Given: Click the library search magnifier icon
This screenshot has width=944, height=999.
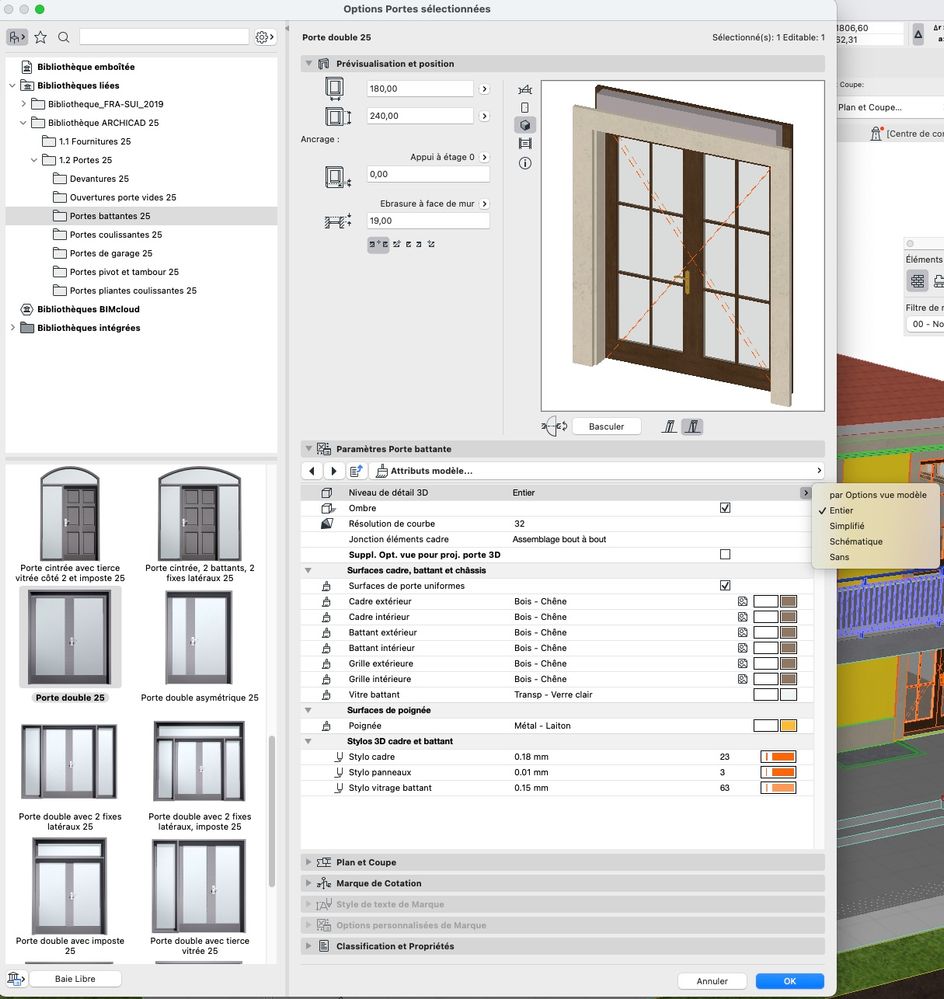Looking at the screenshot, I should pos(64,37).
